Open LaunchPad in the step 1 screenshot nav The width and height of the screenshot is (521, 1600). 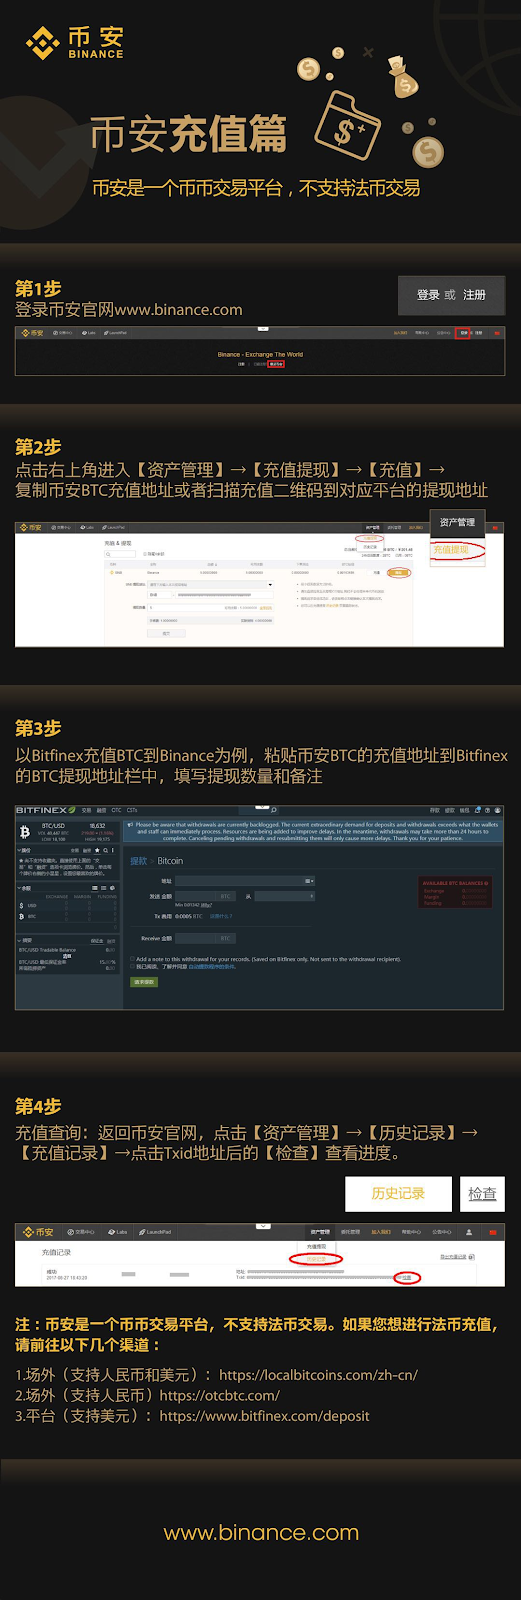pos(116,333)
